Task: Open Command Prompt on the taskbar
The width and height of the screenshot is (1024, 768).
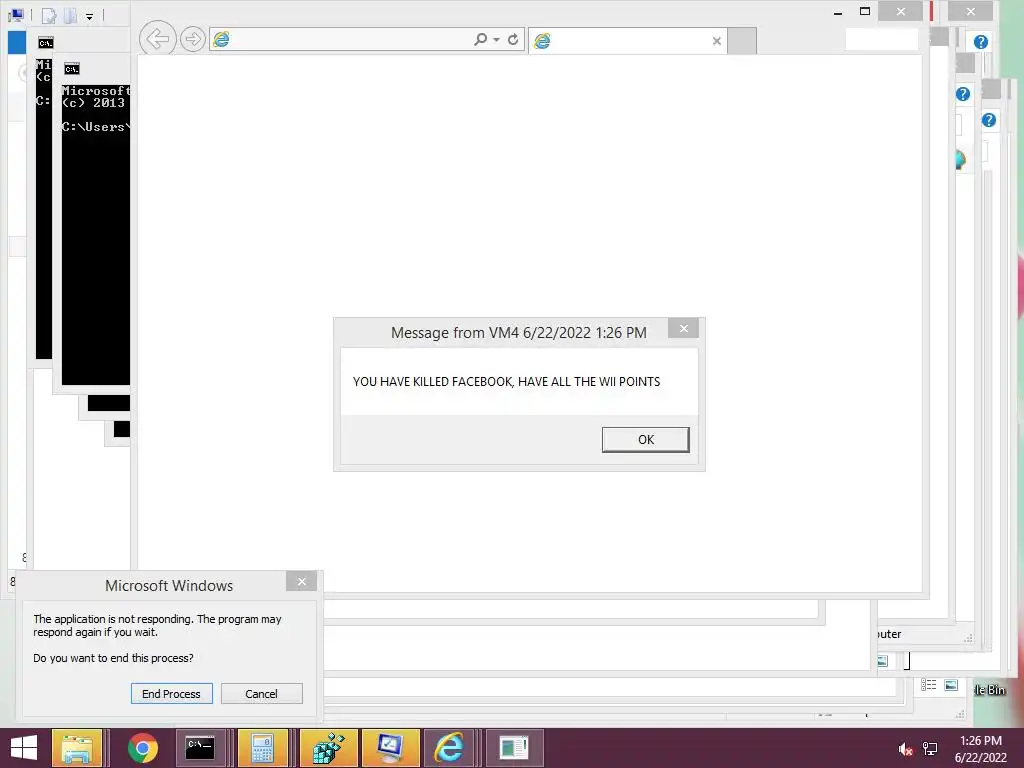Action: coord(200,748)
